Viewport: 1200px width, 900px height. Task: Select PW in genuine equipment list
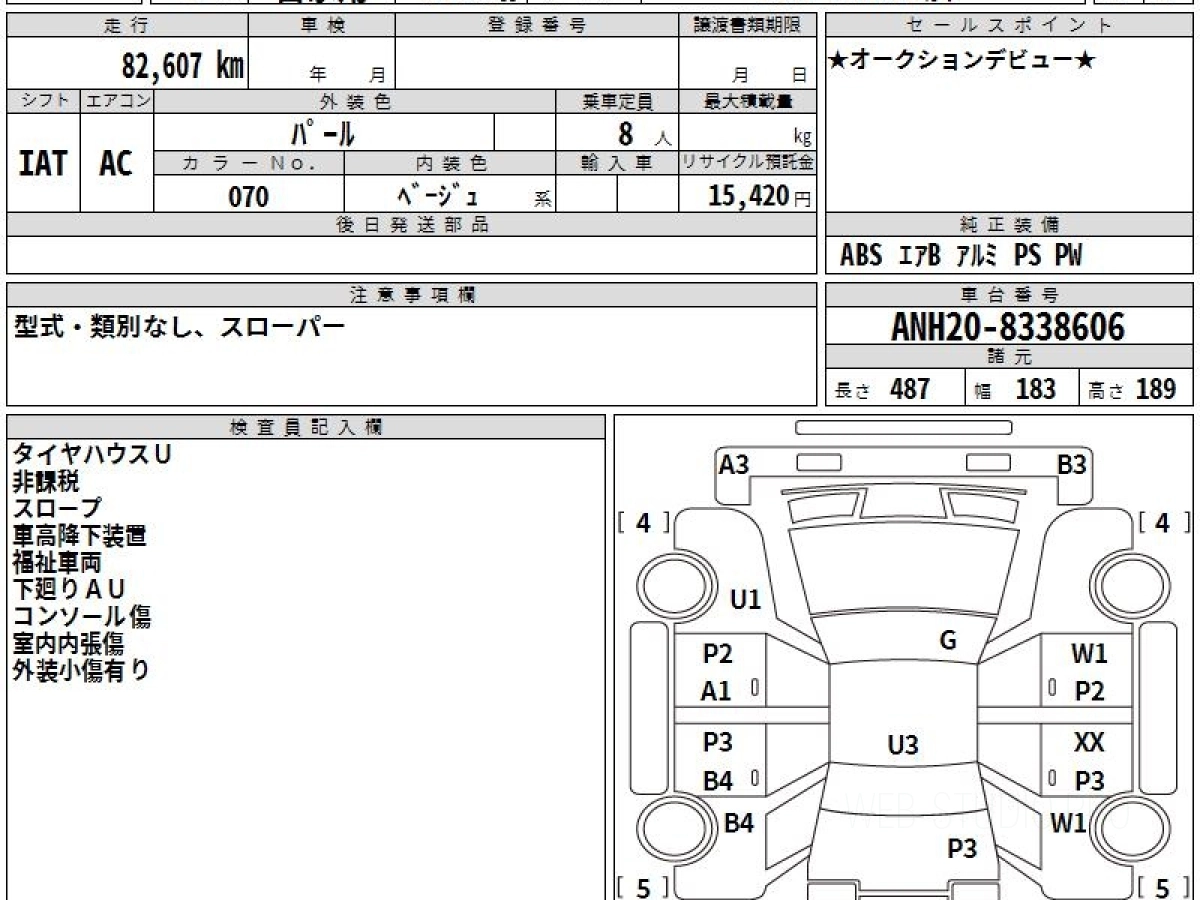point(1068,255)
